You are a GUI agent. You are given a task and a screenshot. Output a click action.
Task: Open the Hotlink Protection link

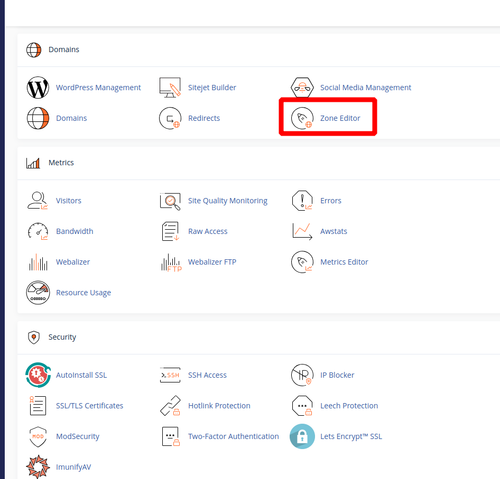tap(219, 406)
